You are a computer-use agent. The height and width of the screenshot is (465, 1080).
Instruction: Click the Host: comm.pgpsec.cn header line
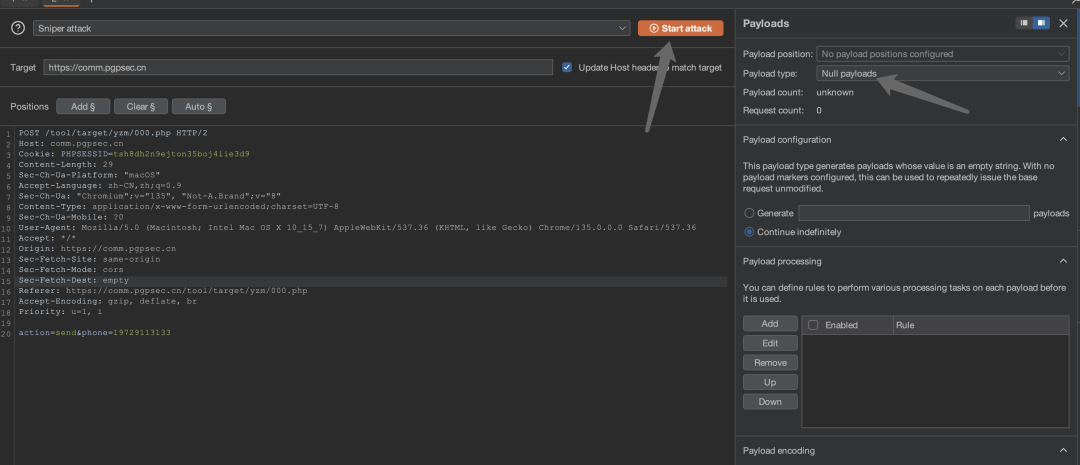click(71, 143)
